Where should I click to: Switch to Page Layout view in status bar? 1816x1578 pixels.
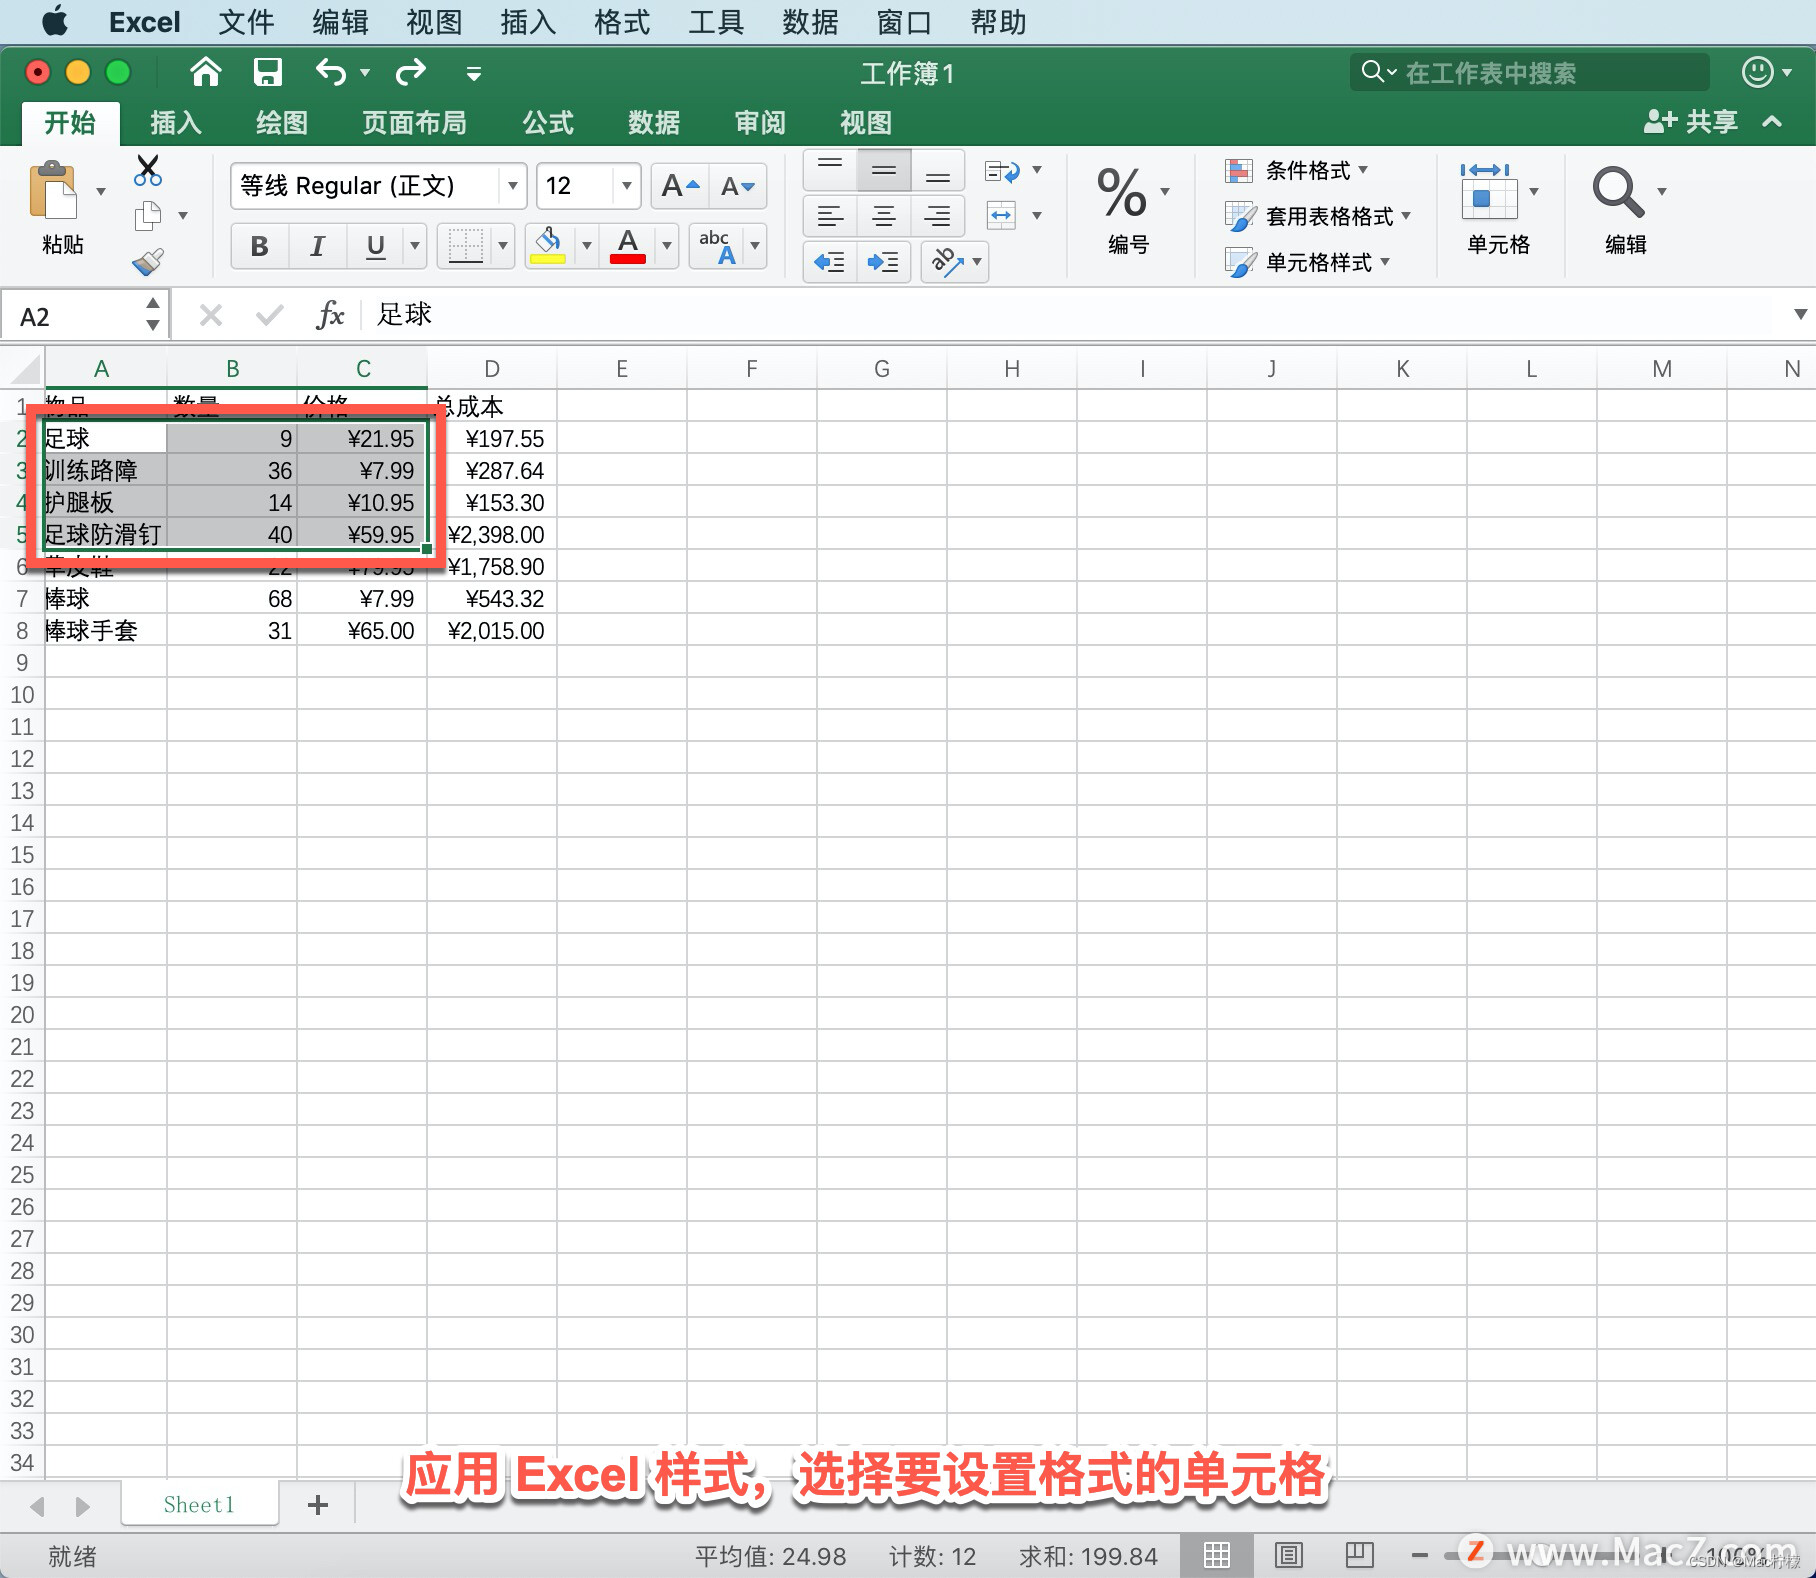[1289, 1555]
